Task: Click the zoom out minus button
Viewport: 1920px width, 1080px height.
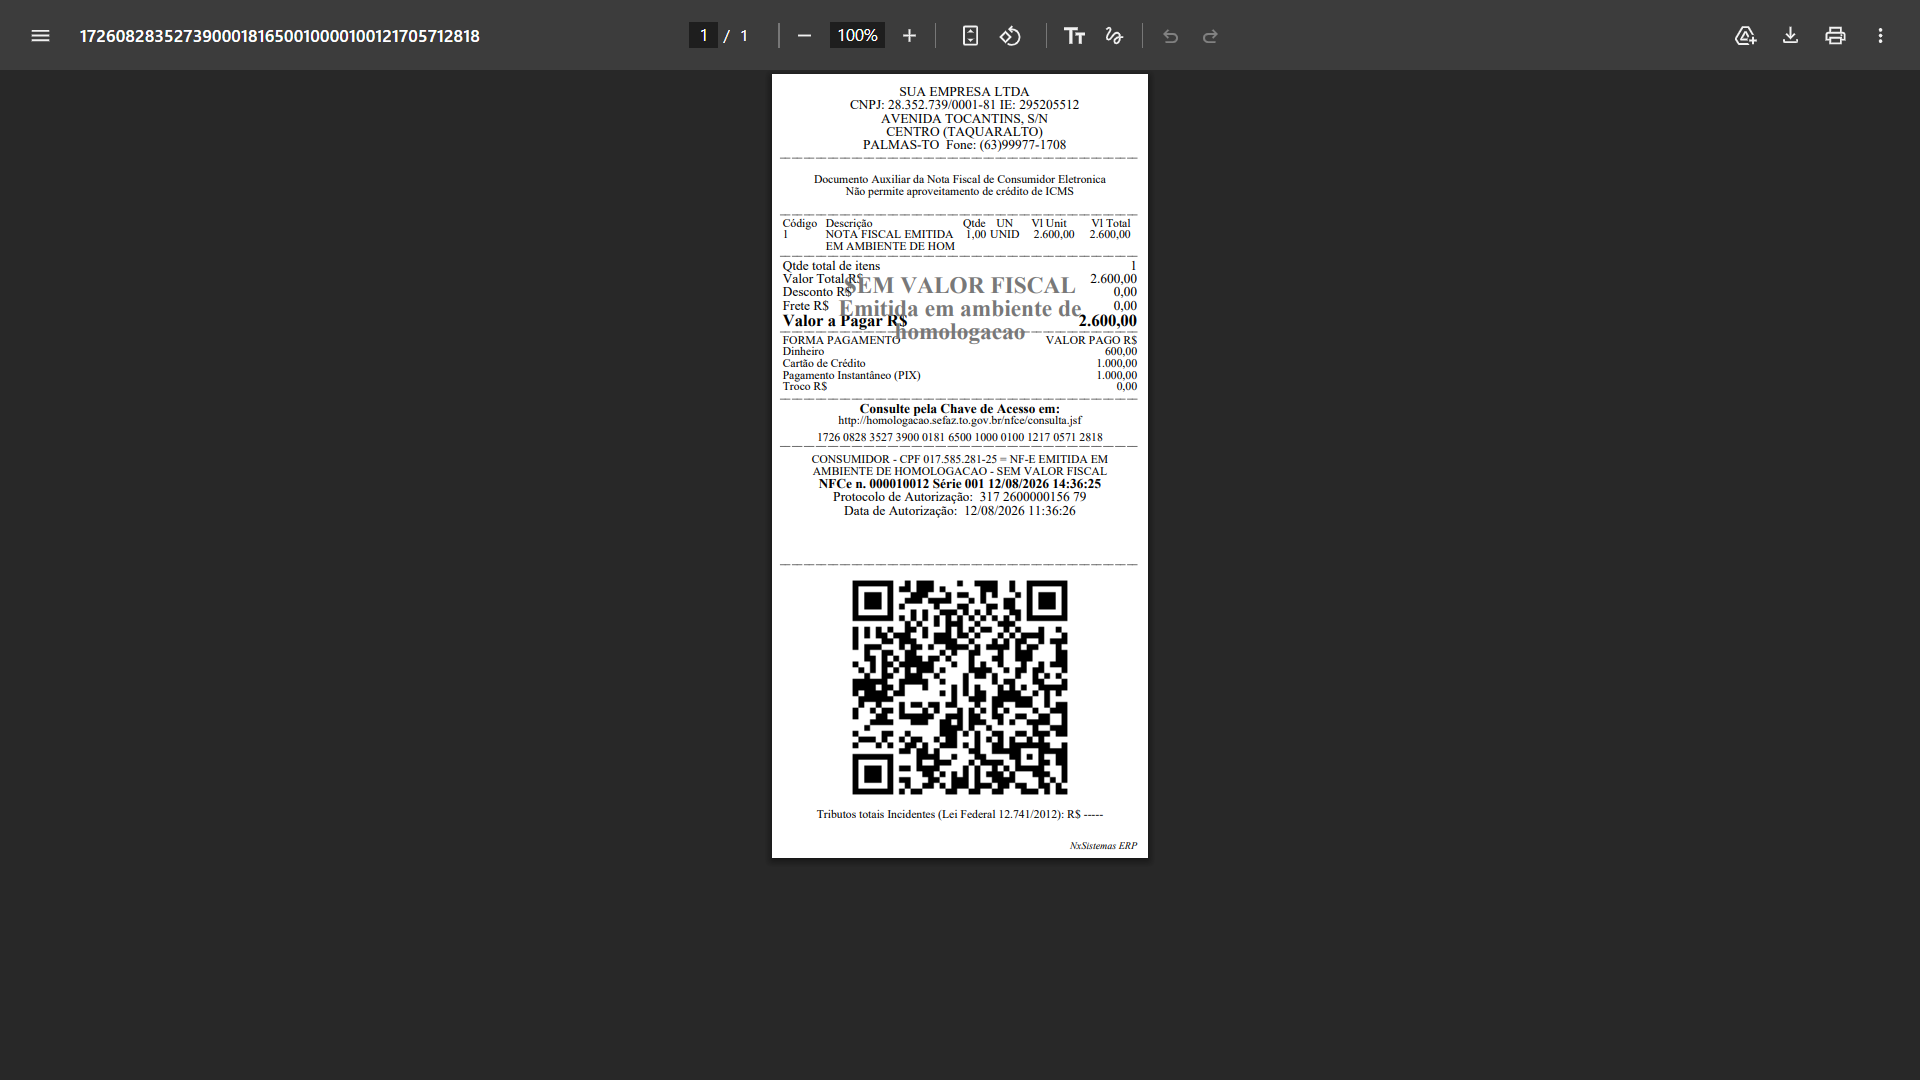Action: click(x=804, y=36)
